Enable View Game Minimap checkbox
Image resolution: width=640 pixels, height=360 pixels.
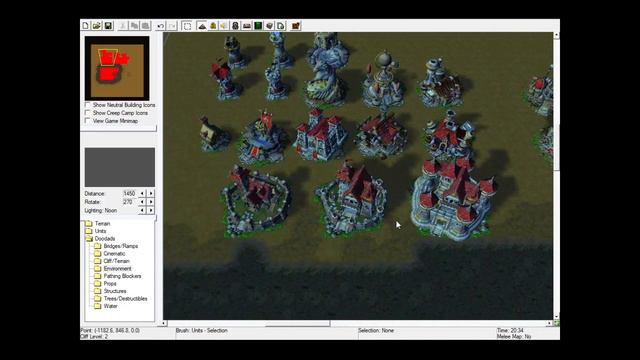click(87, 121)
